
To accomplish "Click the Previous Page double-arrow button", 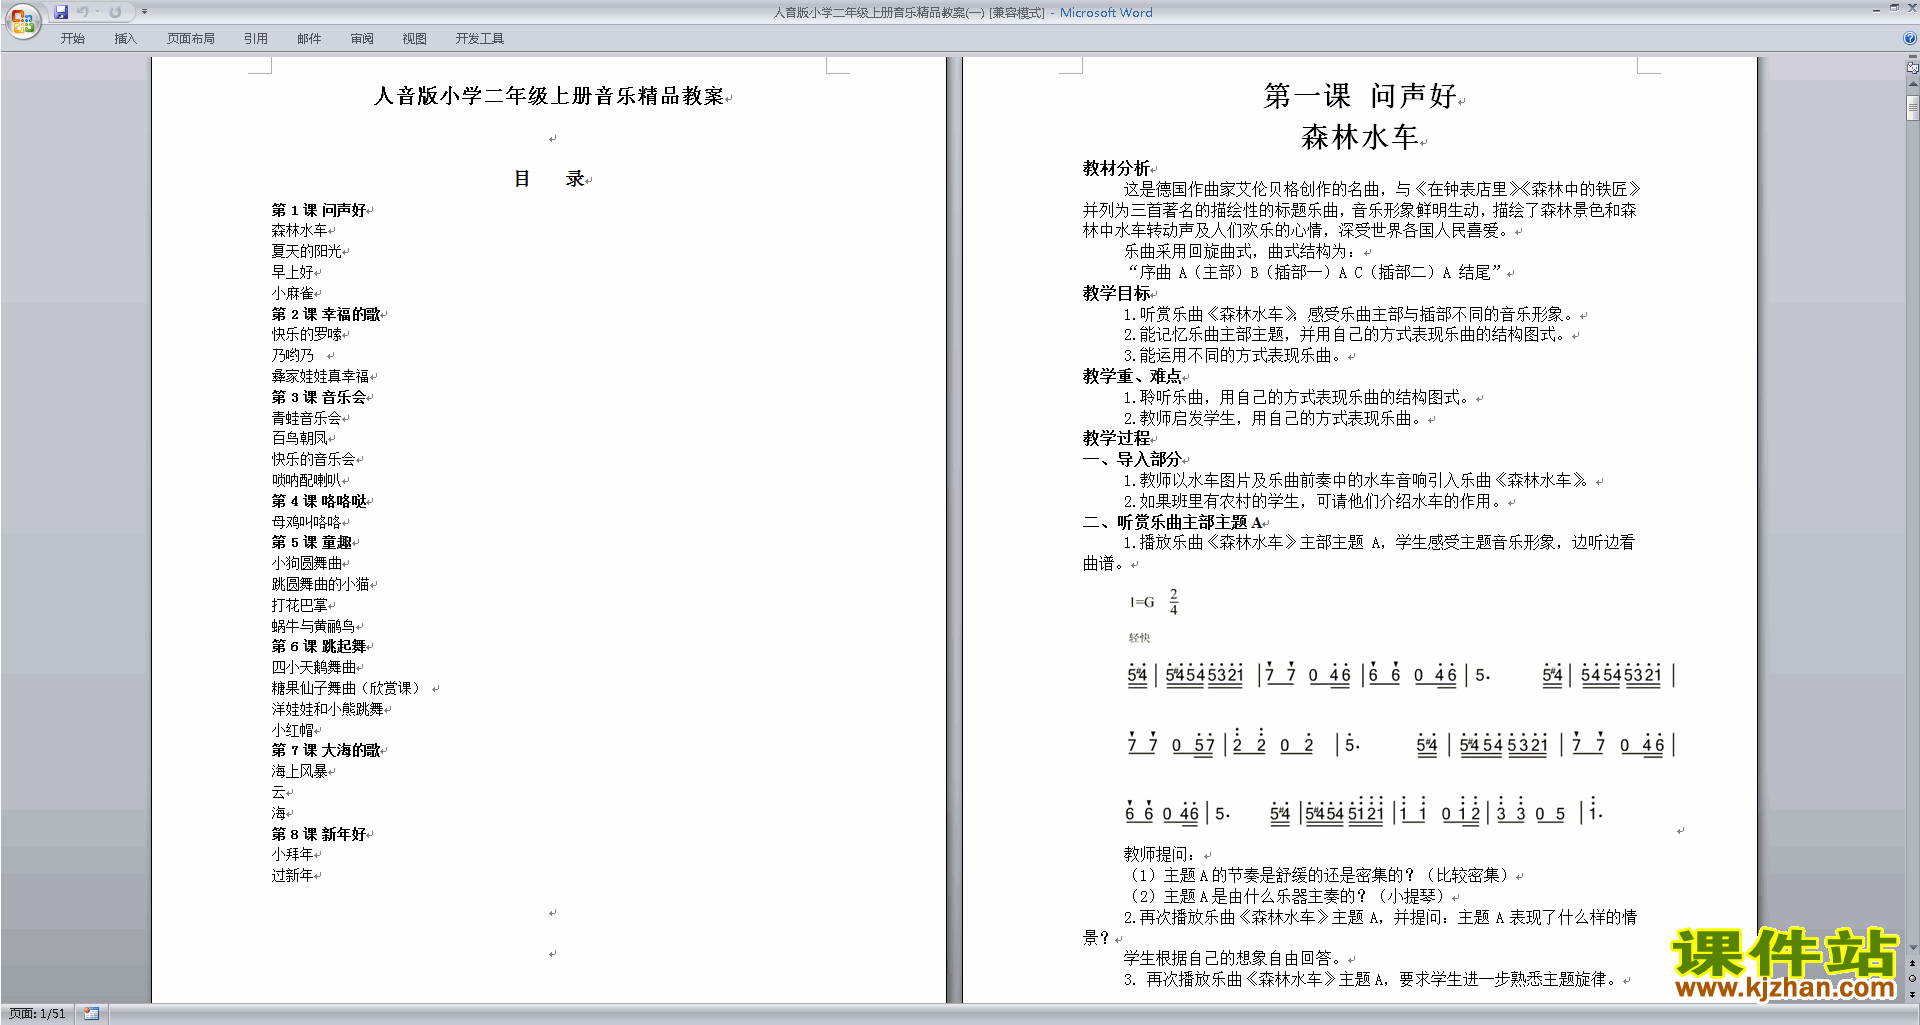I will point(1912,963).
